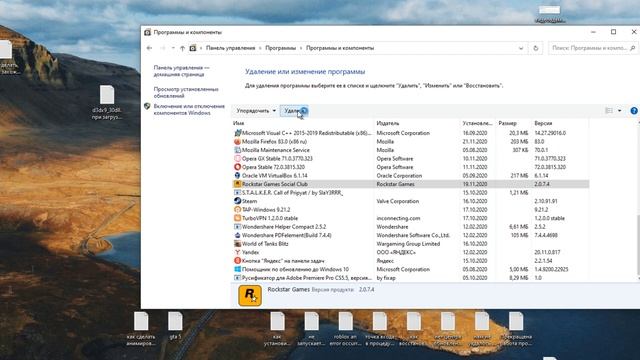The width and height of the screenshot is (640, 360).
Task: Select the Microsoft Visual C++ 2015-2019 icon
Action: [x=238, y=133]
